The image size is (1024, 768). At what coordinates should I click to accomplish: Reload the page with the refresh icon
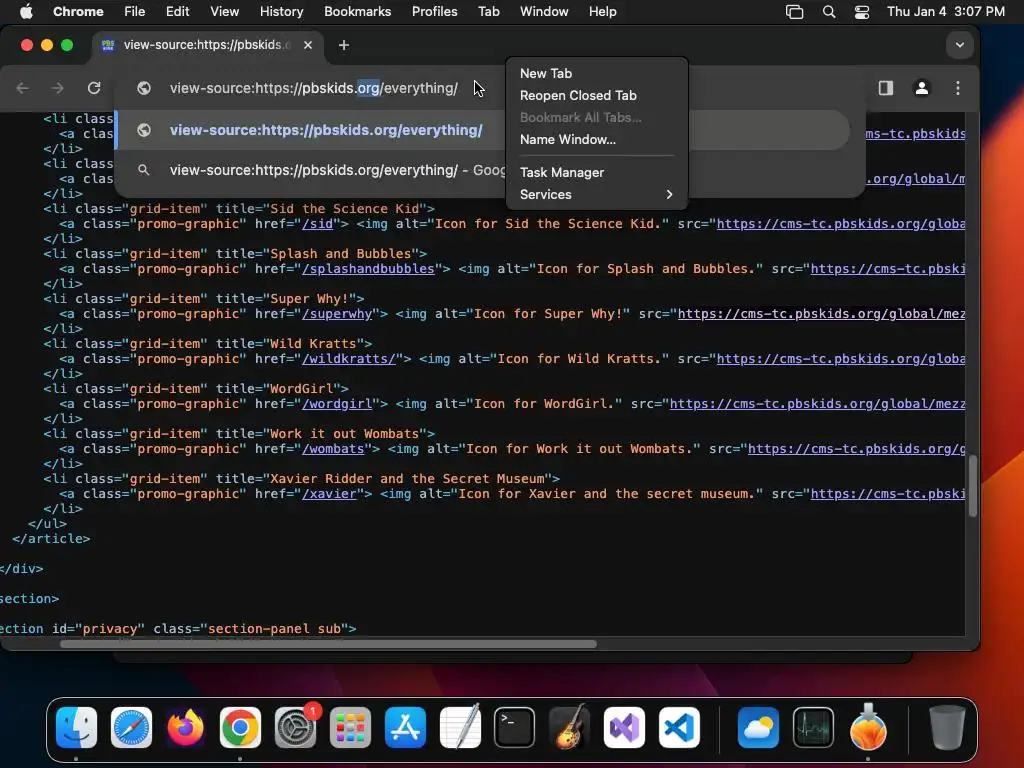[94, 88]
